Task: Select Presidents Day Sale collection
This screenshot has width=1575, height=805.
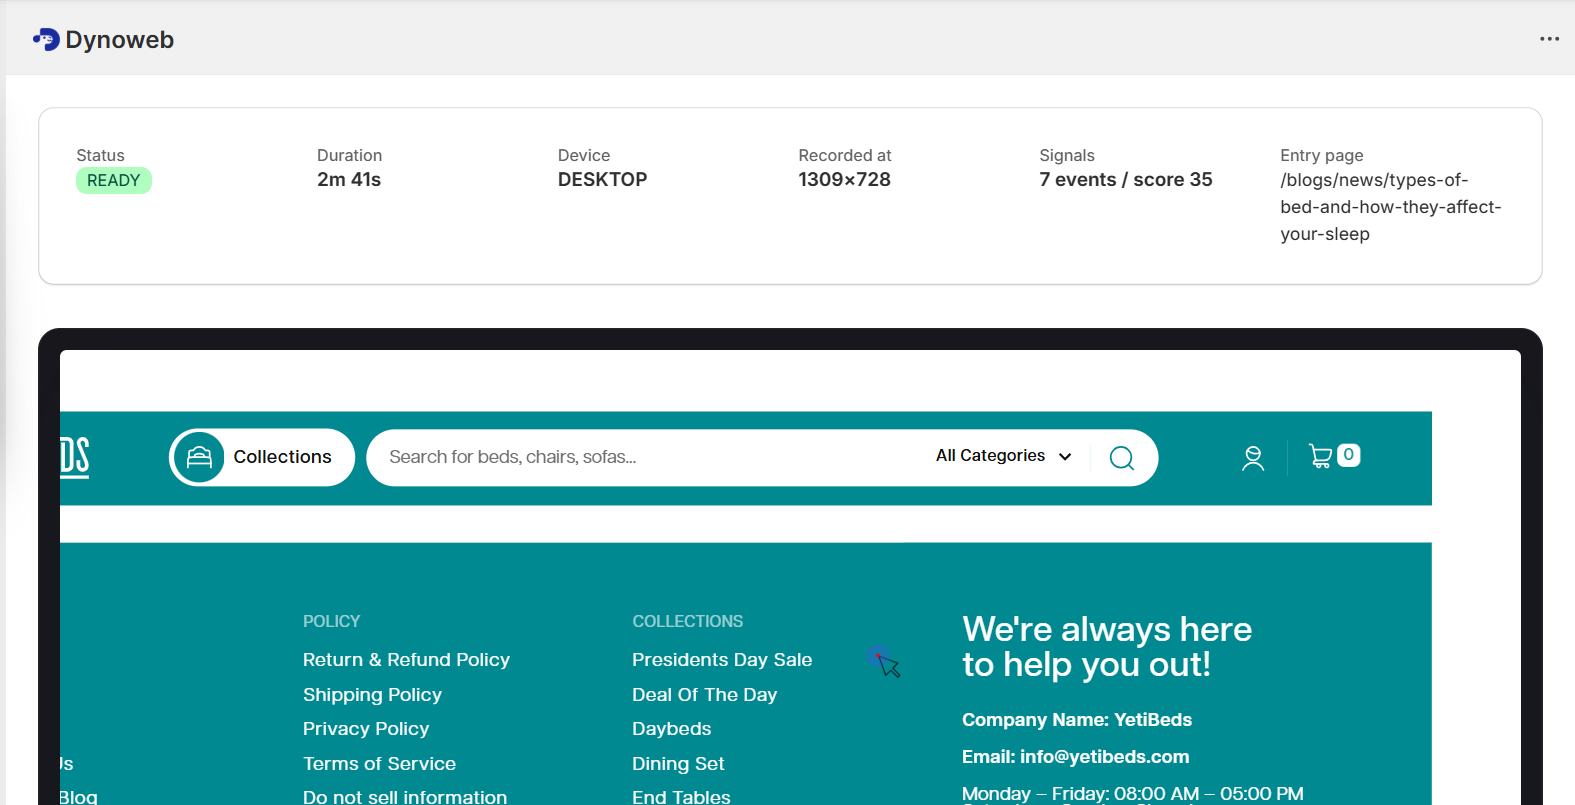Action: point(721,660)
